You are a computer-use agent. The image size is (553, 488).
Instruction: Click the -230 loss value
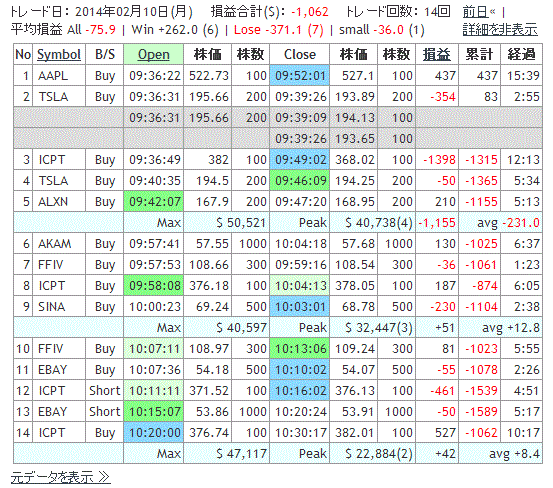[x=443, y=306]
